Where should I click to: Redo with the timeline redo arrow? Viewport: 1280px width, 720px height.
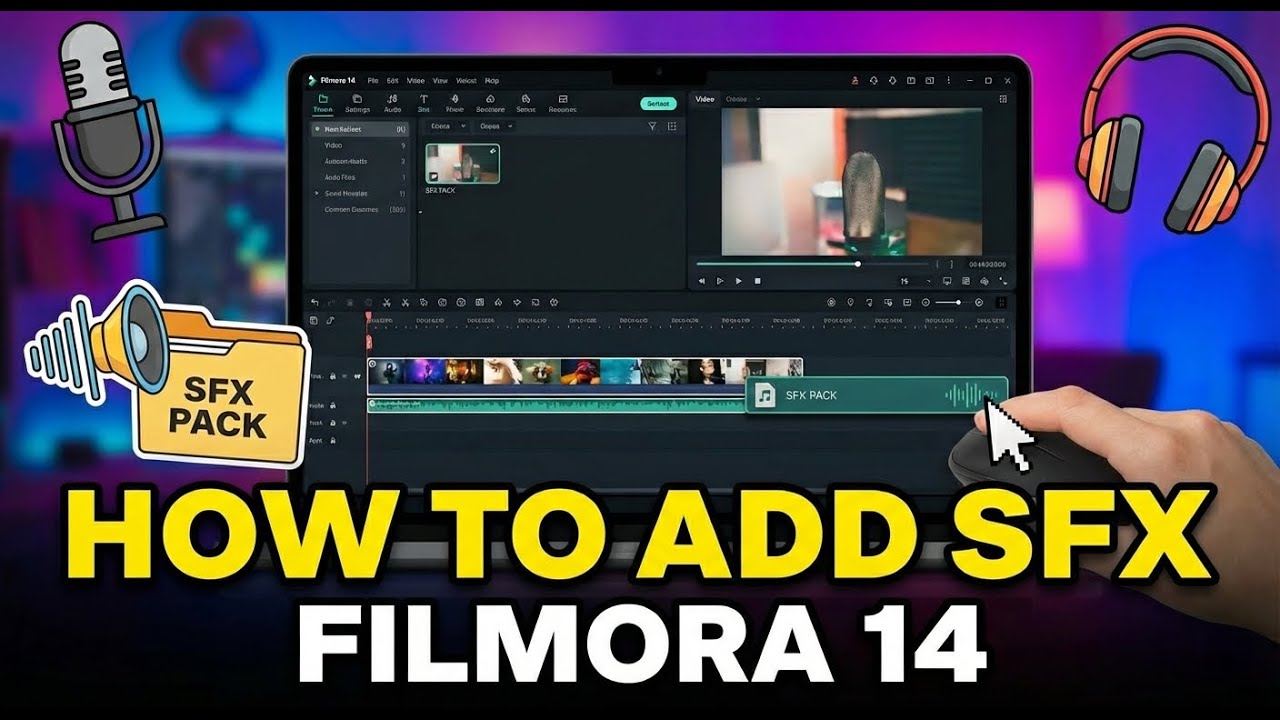coord(331,302)
